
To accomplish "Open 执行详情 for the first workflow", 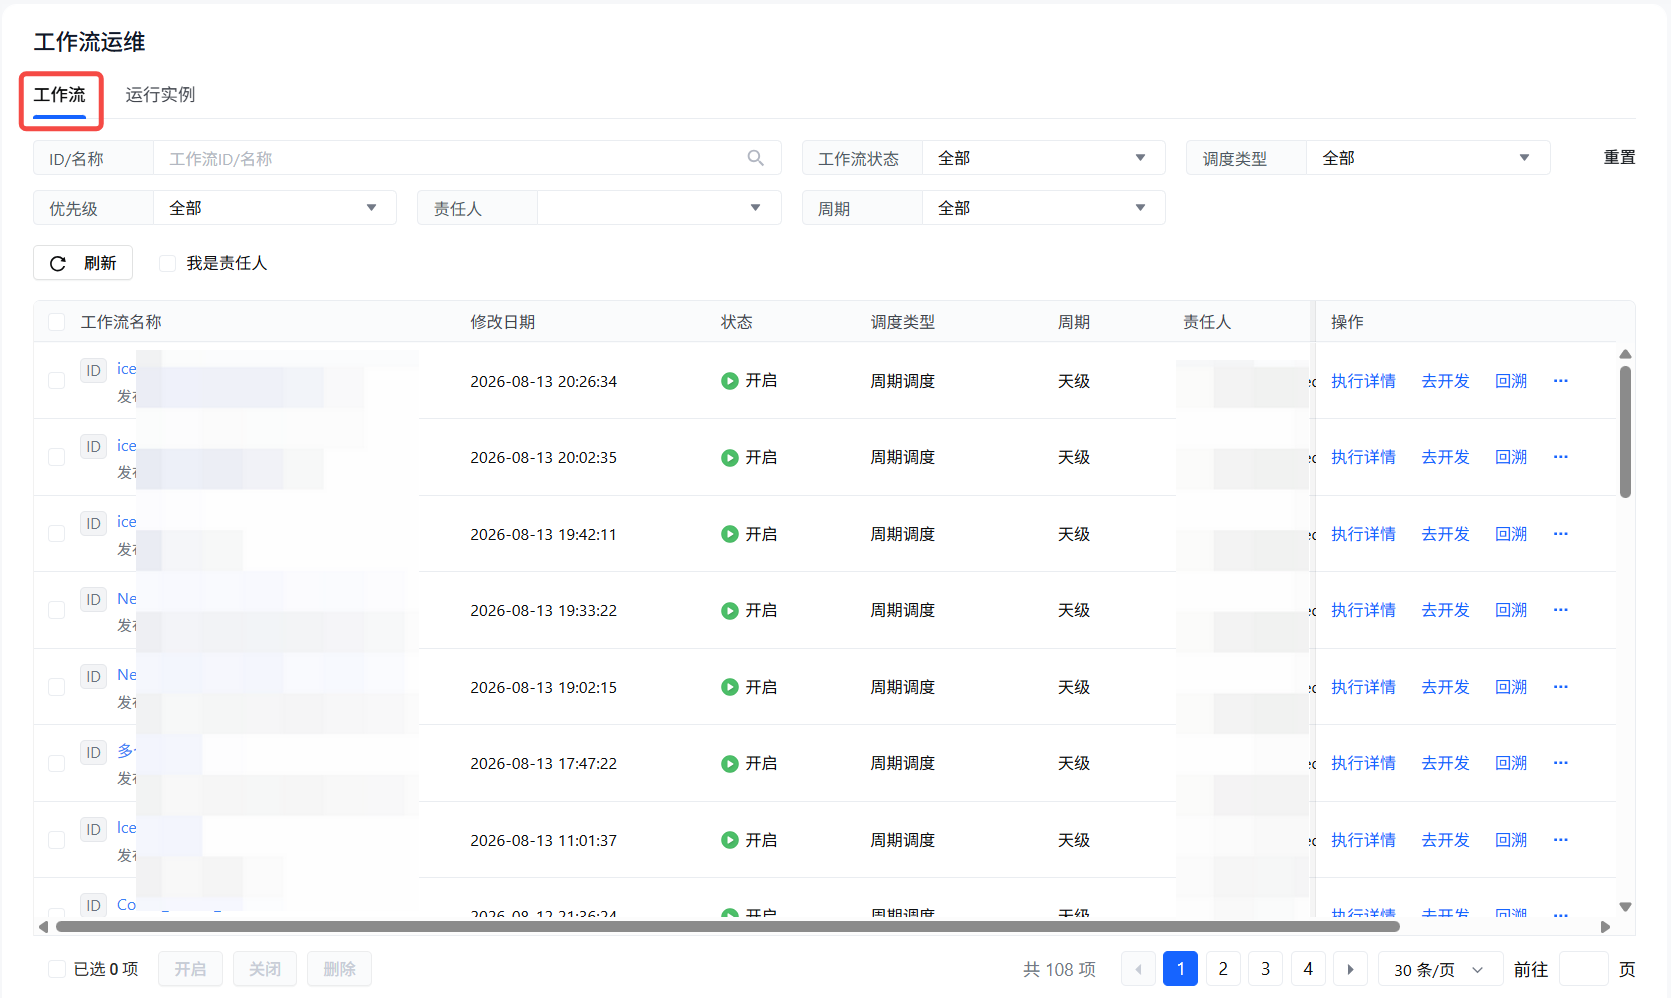I will [1363, 381].
